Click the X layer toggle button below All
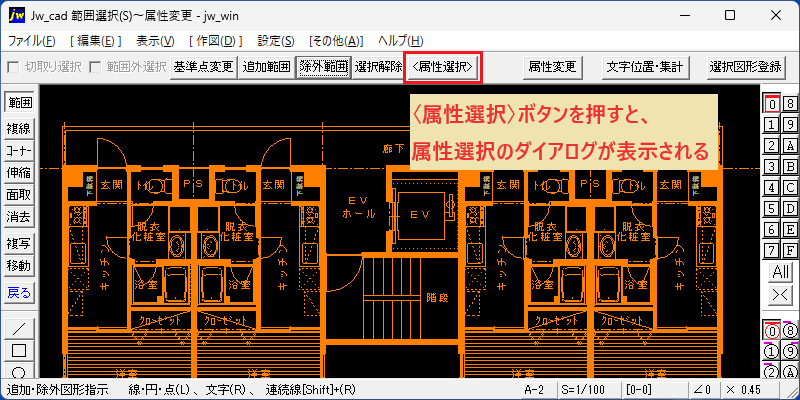Viewport: 800px width, 400px height. (781, 294)
